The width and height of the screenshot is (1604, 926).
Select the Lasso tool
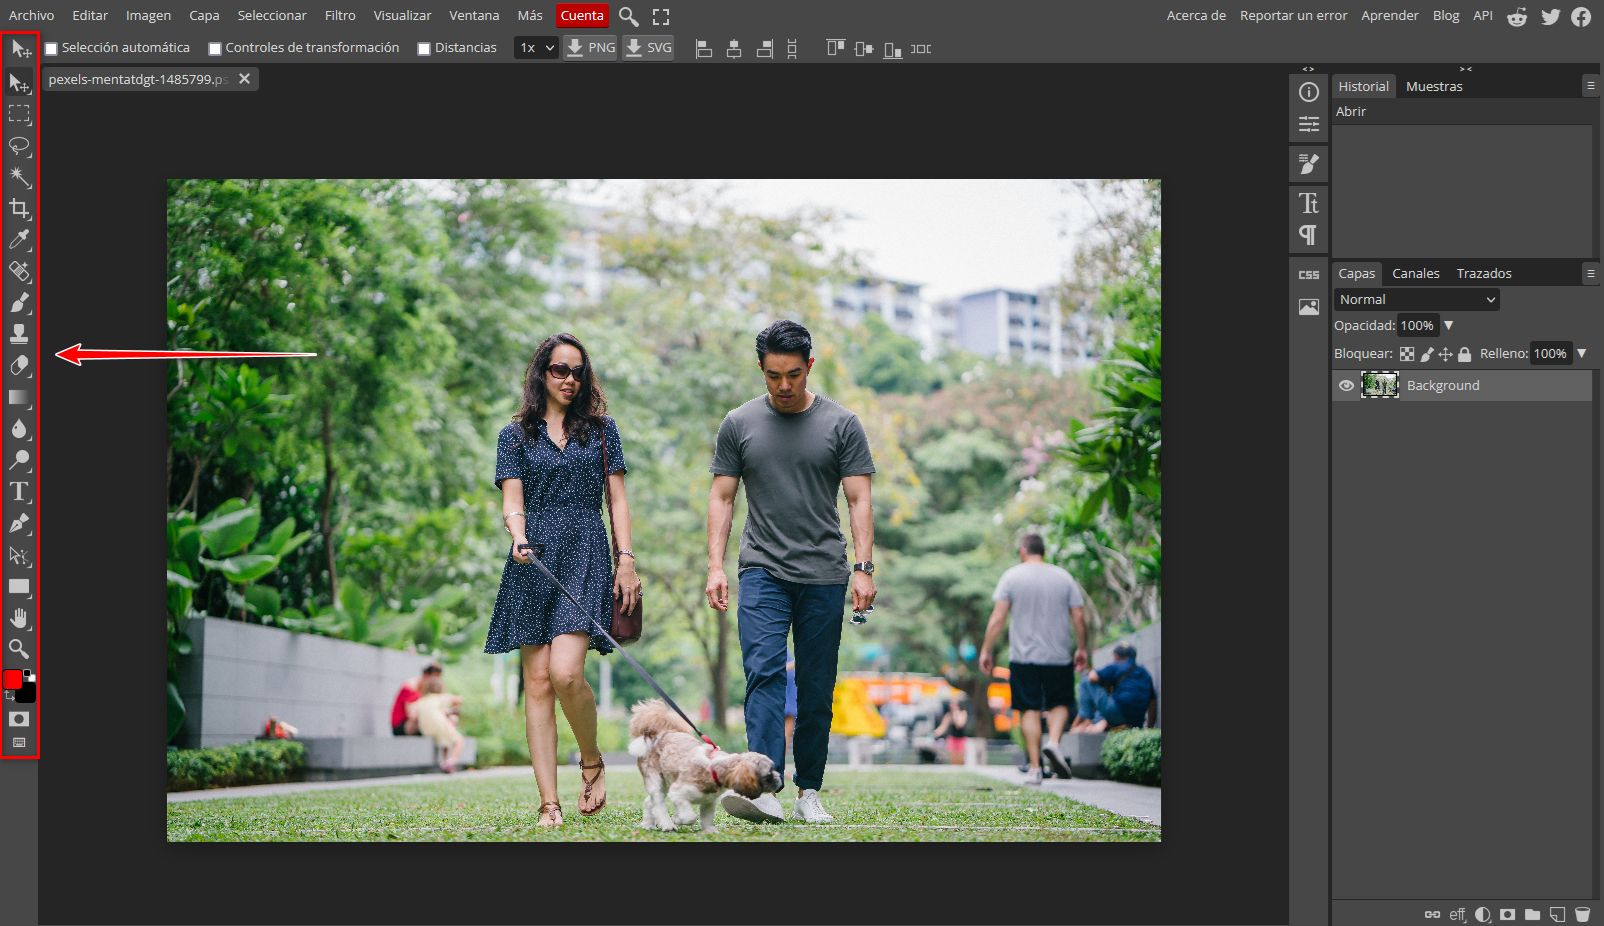[19, 146]
